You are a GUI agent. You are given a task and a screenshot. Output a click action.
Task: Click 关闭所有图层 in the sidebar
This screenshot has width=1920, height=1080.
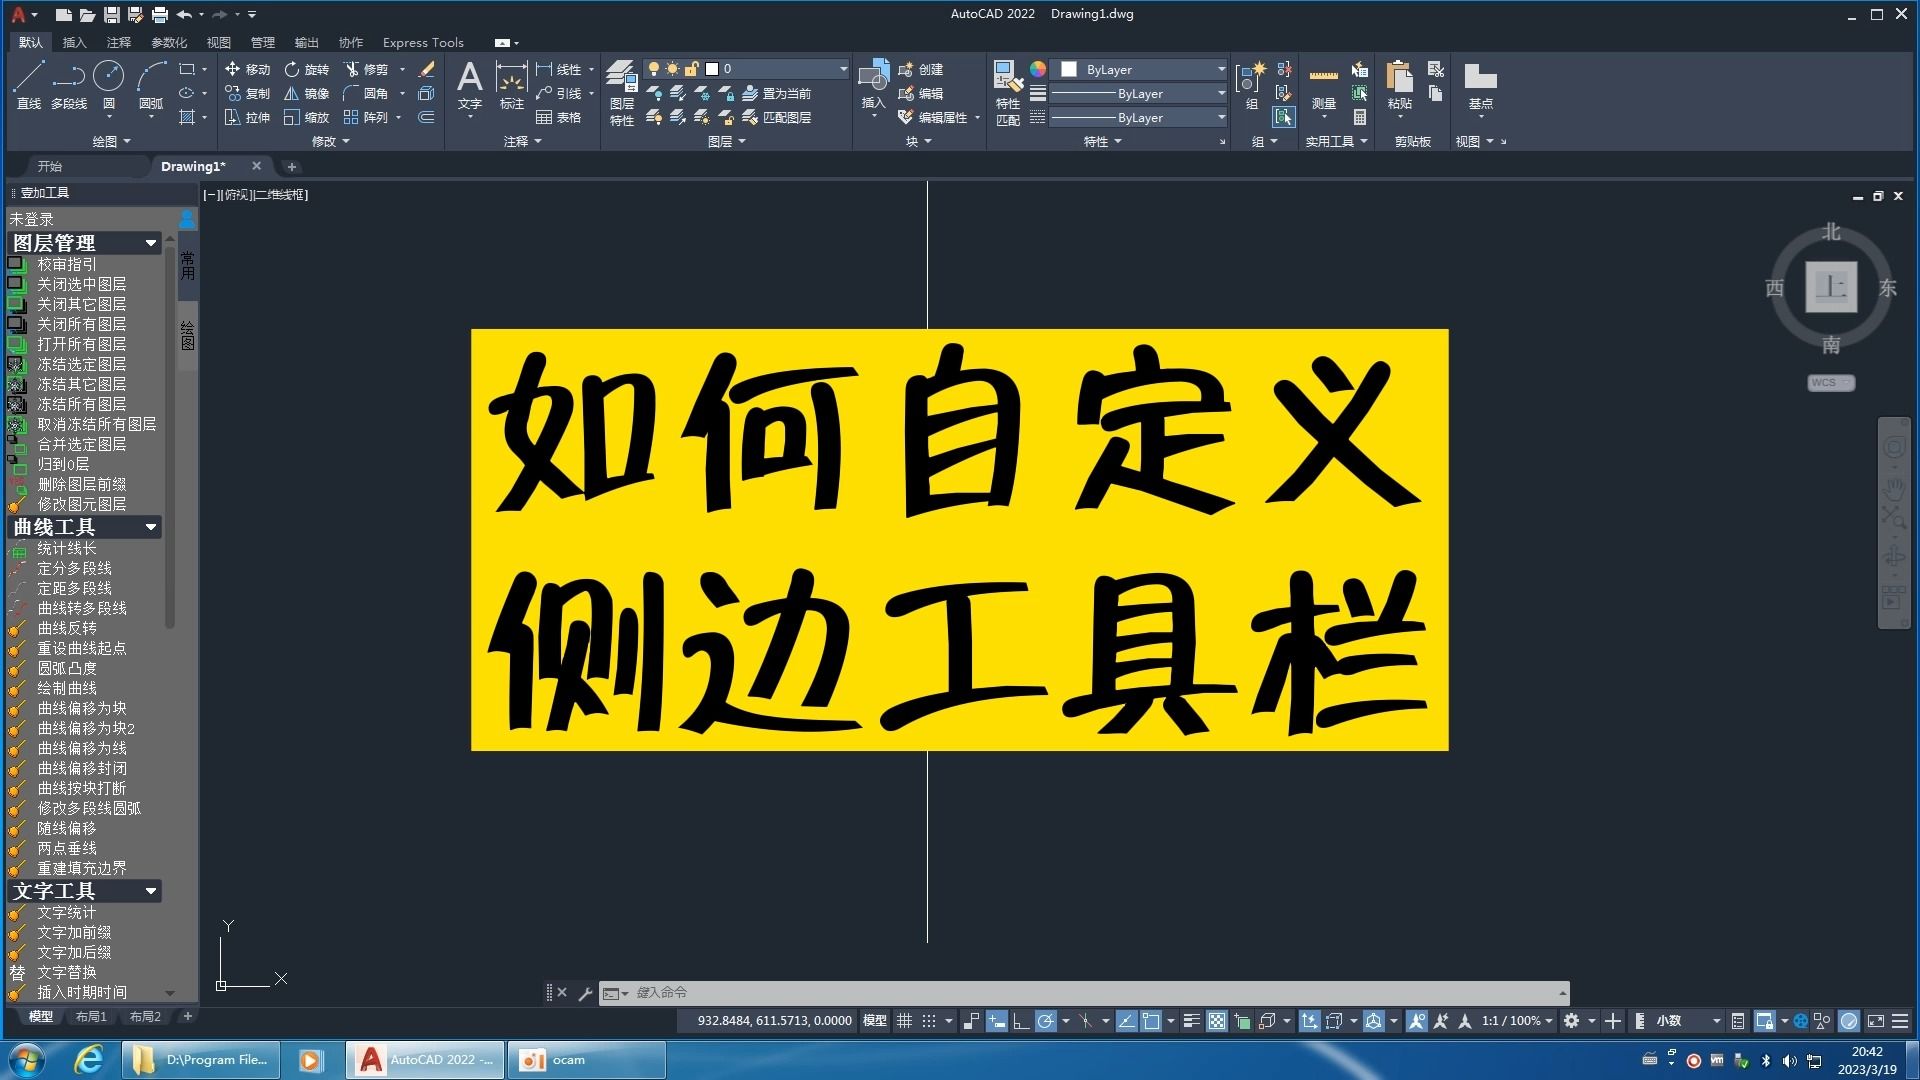[83, 324]
